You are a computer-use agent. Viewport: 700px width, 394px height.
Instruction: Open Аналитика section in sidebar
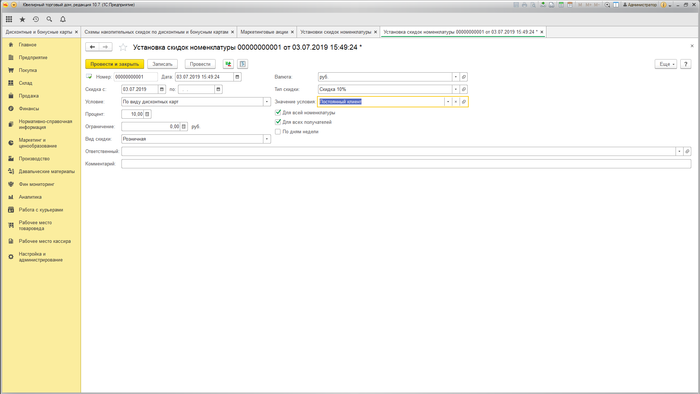tap(30, 197)
